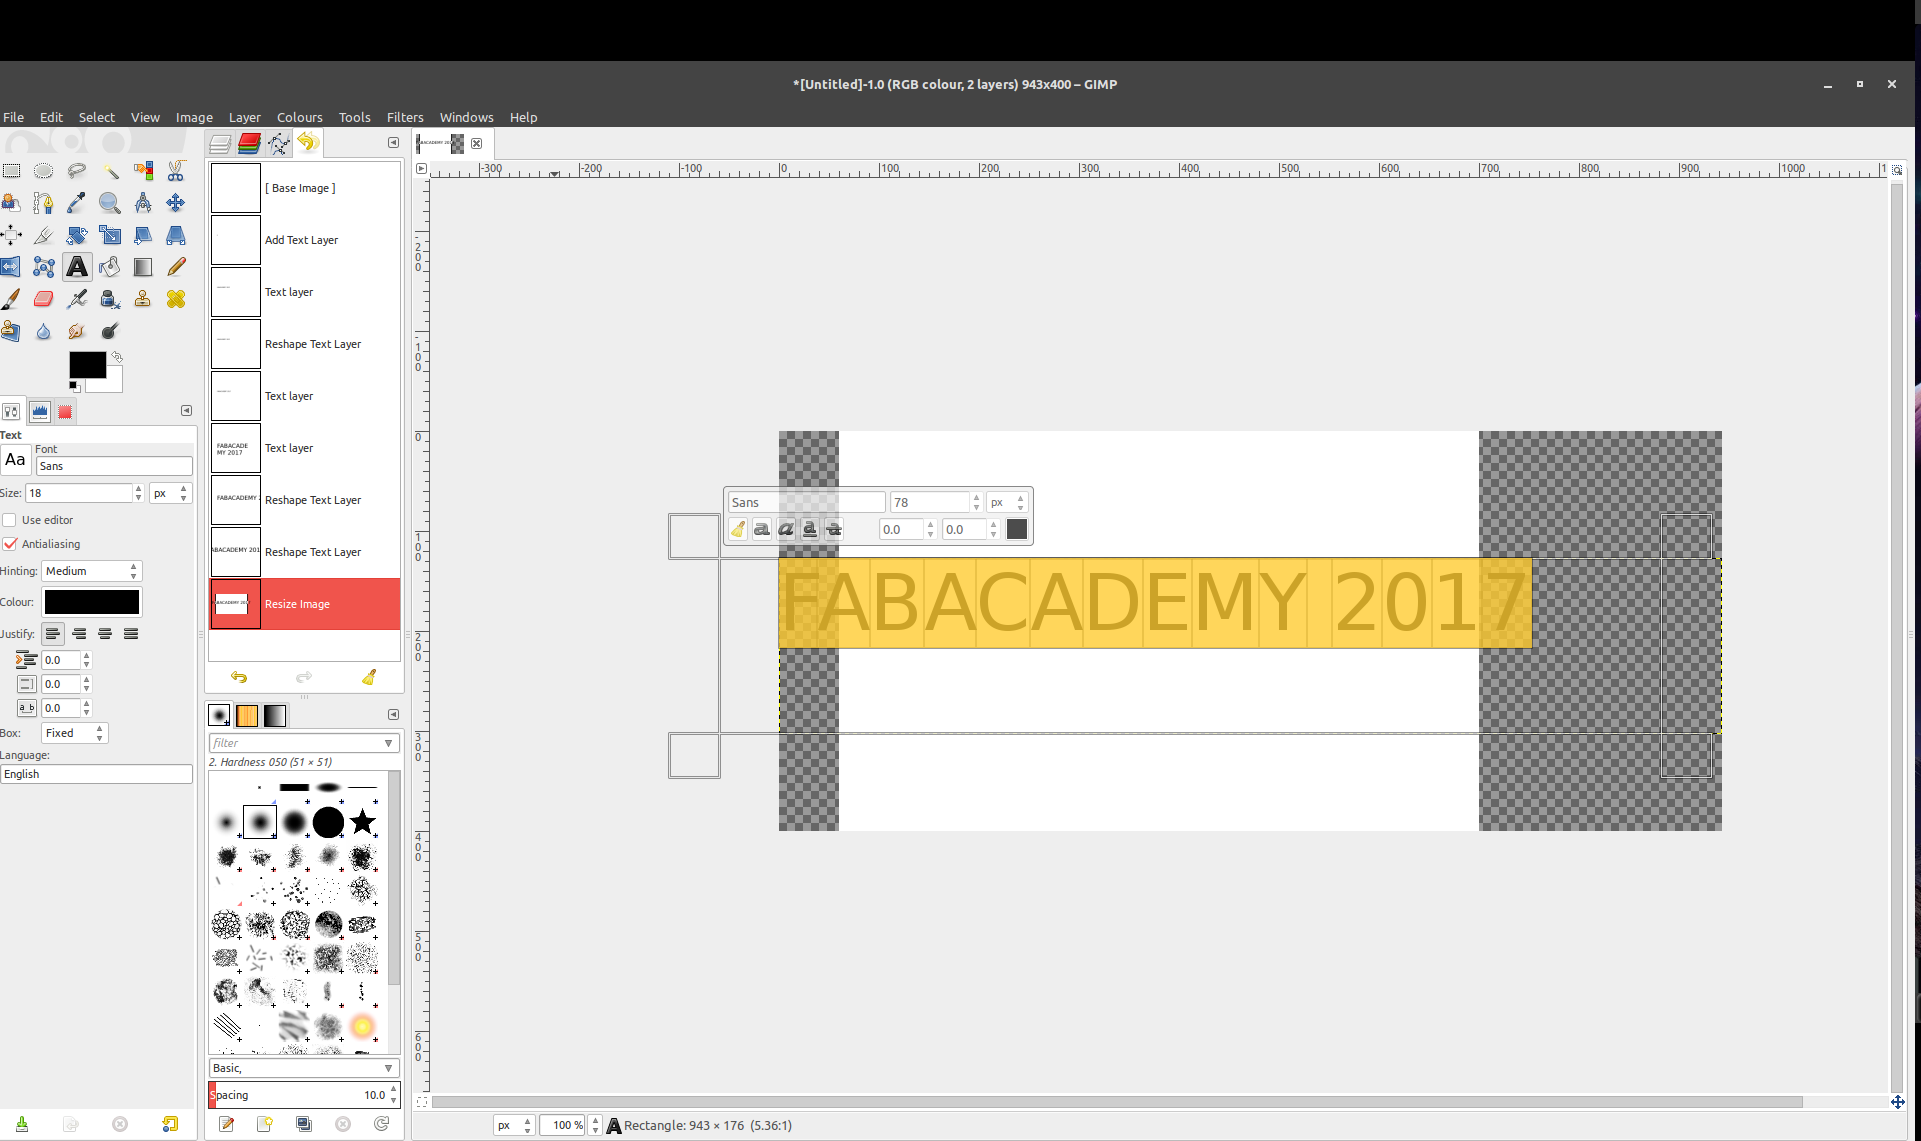This screenshot has width=1921, height=1141.
Task: Select the Ellipse Select tool
Action: pos(43,171)
